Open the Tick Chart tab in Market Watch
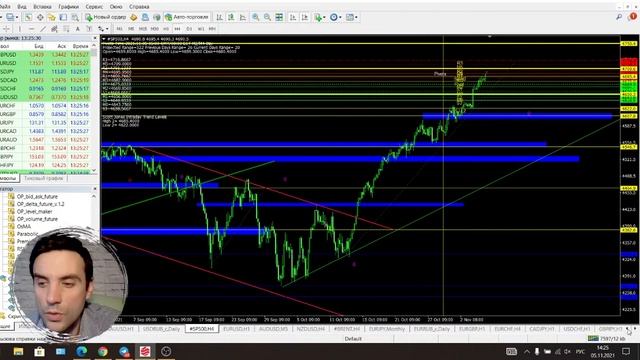This screenshot has height=360, width=640. (x=44, y=178)
